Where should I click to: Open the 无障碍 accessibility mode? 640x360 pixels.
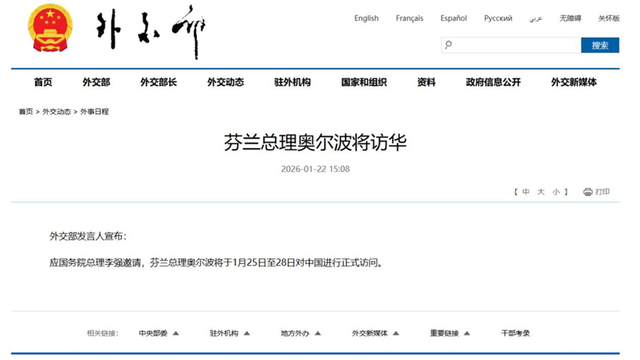click(570, 18)
